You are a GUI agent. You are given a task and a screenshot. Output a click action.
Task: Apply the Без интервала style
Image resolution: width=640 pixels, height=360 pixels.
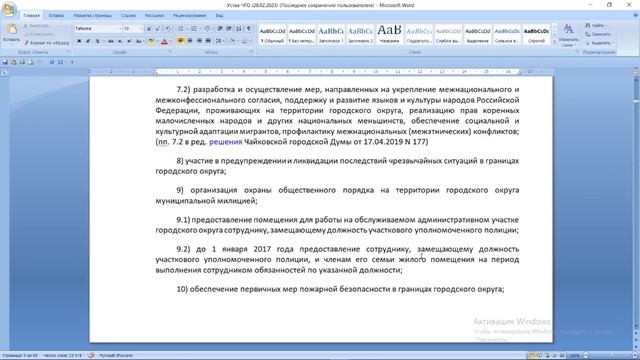(x=301, y=35)
